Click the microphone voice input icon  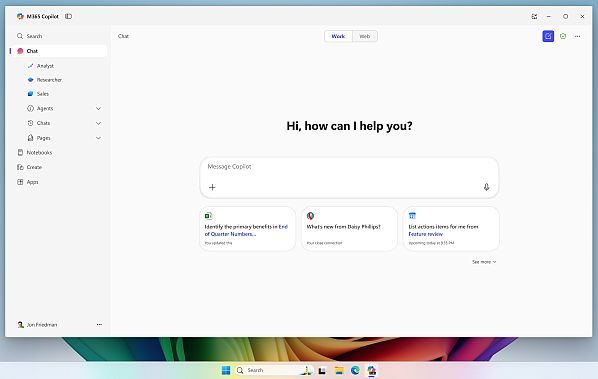(x=486, y=187)
